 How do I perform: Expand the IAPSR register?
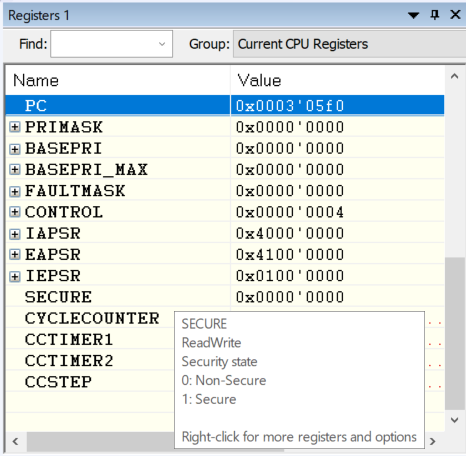pos(15,233)
